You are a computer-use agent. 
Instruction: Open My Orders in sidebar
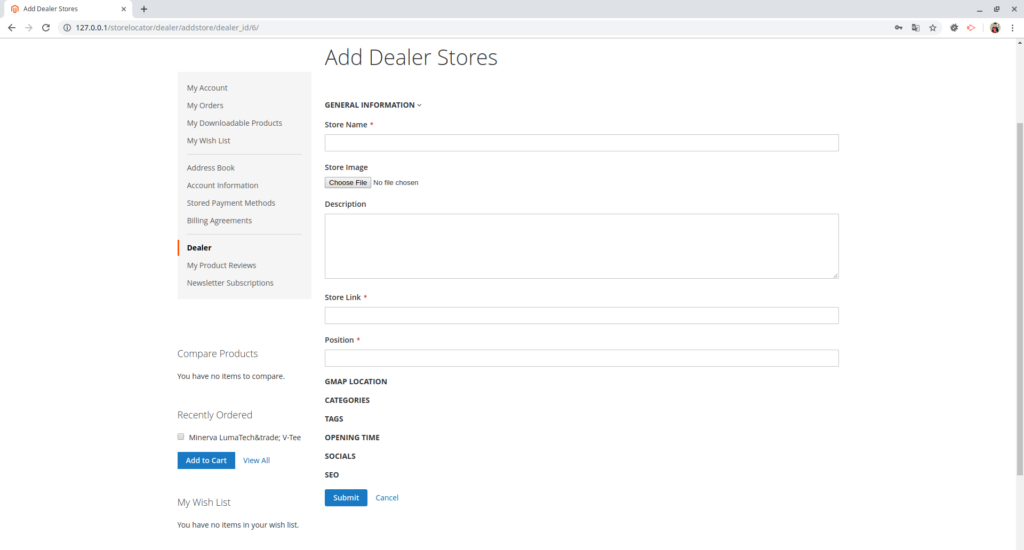tap(205, 106)
